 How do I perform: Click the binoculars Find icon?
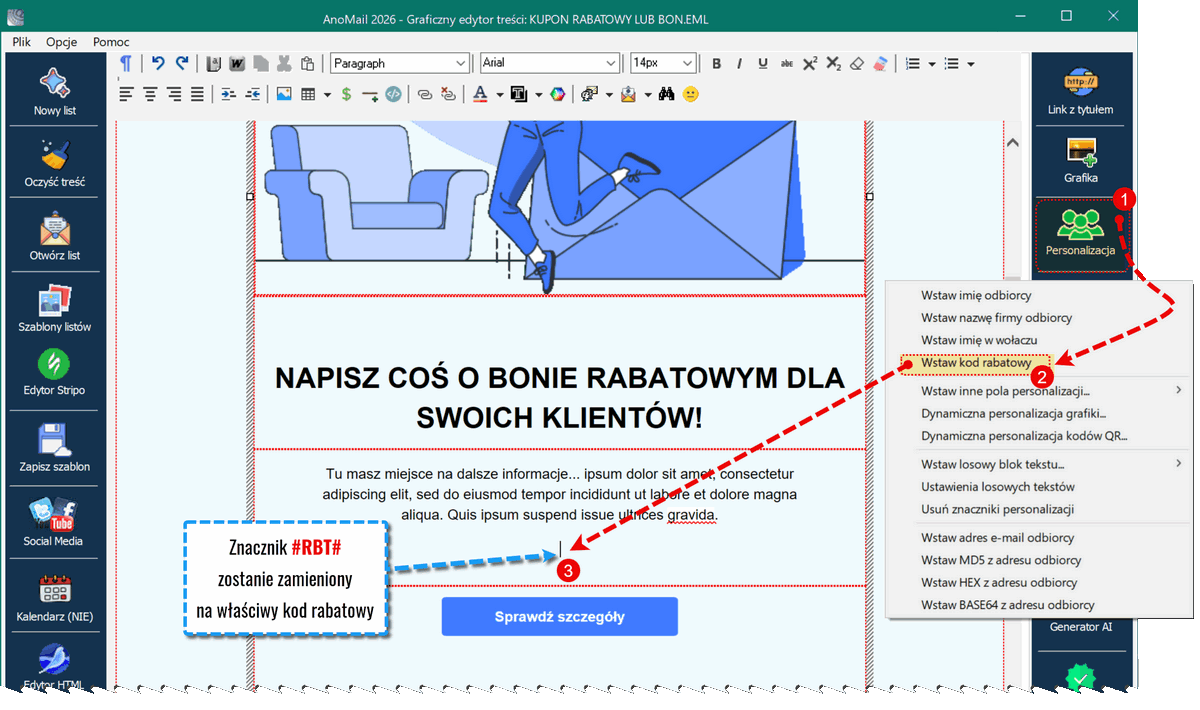pos(667,94)
